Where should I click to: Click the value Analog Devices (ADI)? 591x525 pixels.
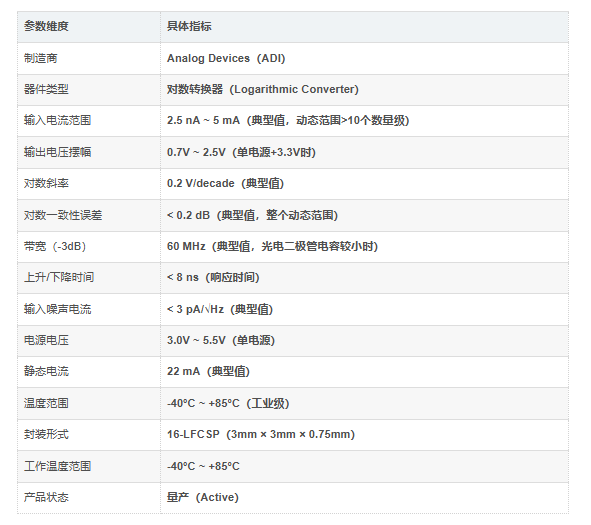pos(226,58)
